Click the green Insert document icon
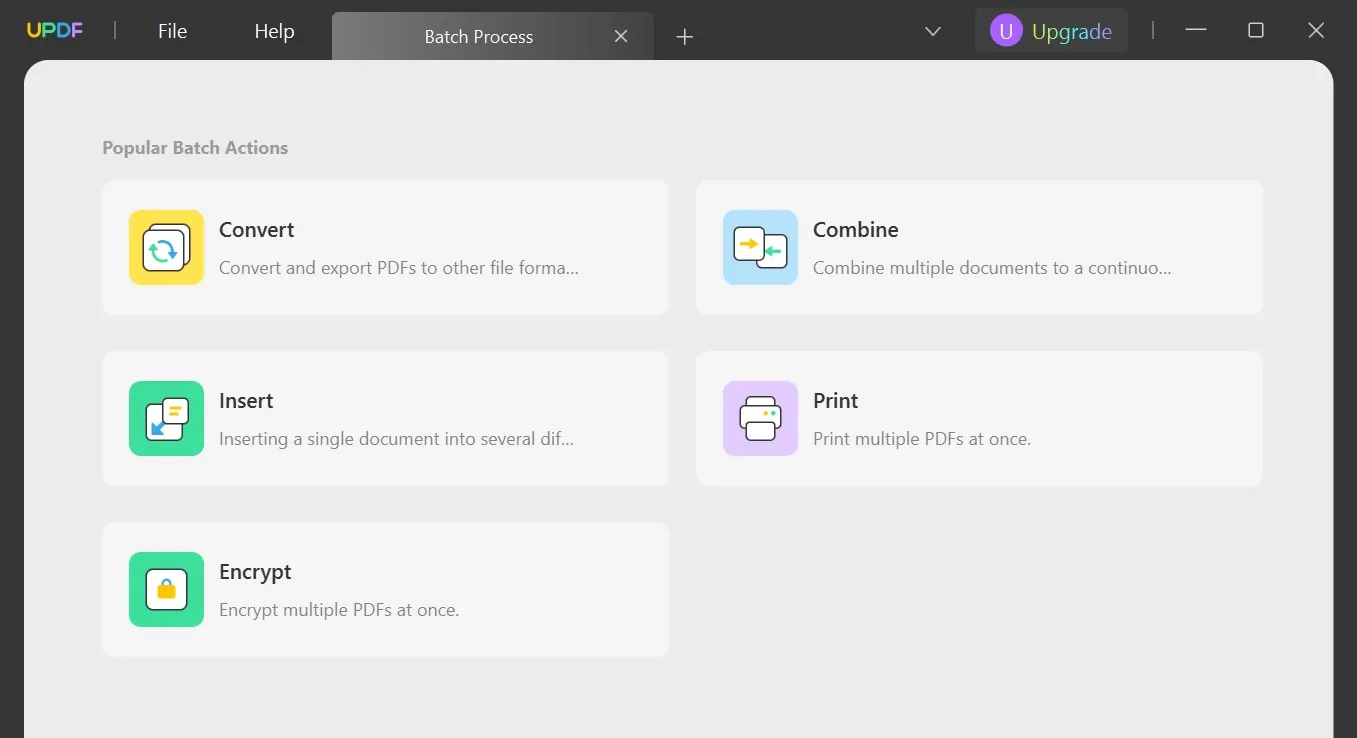 166,418
